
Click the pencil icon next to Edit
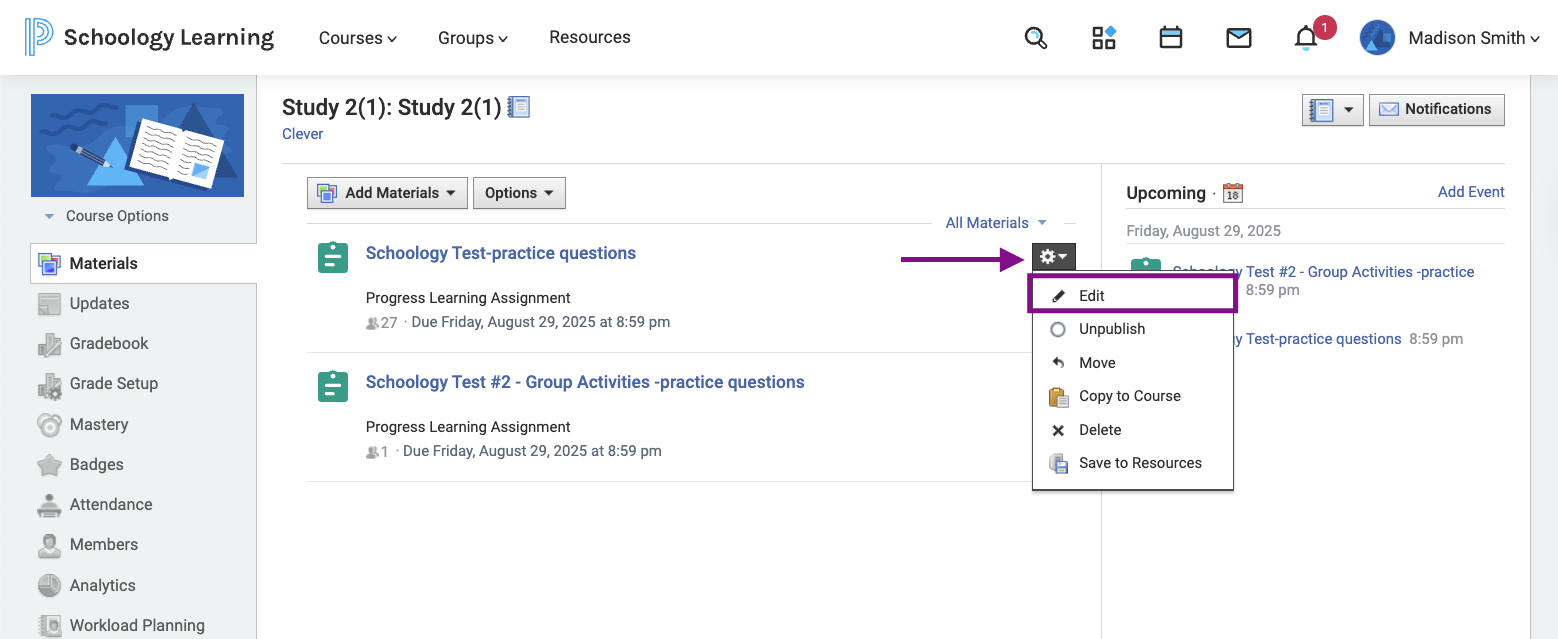(1058, 296)
